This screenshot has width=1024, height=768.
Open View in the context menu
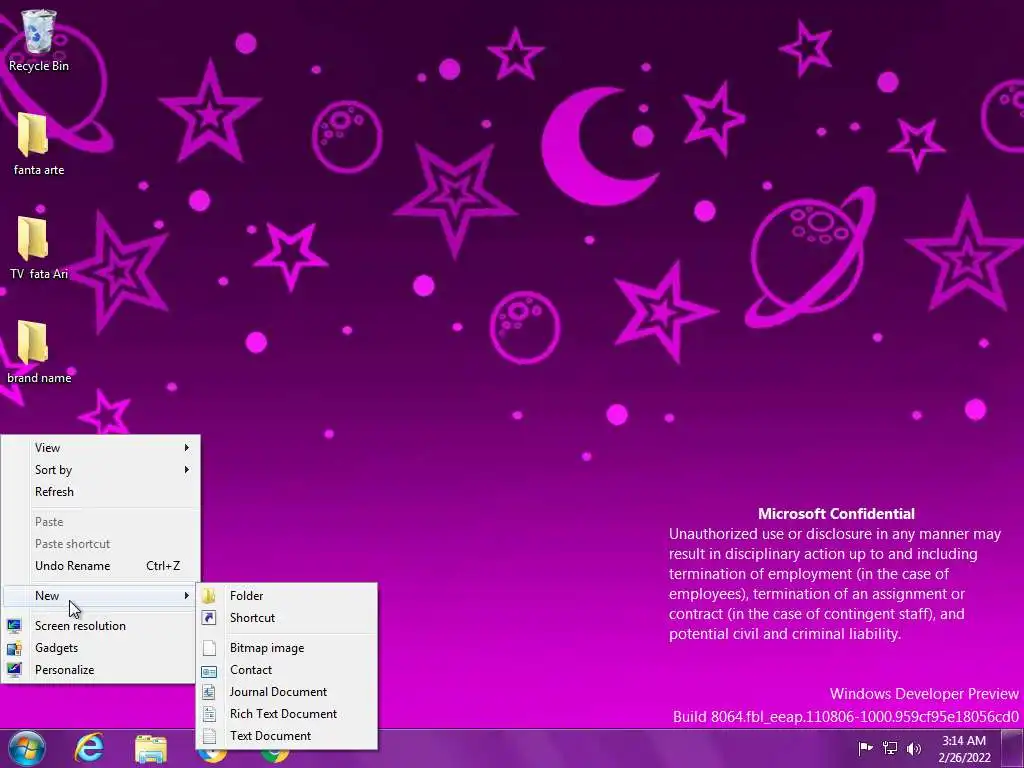(x=101, y=447)
